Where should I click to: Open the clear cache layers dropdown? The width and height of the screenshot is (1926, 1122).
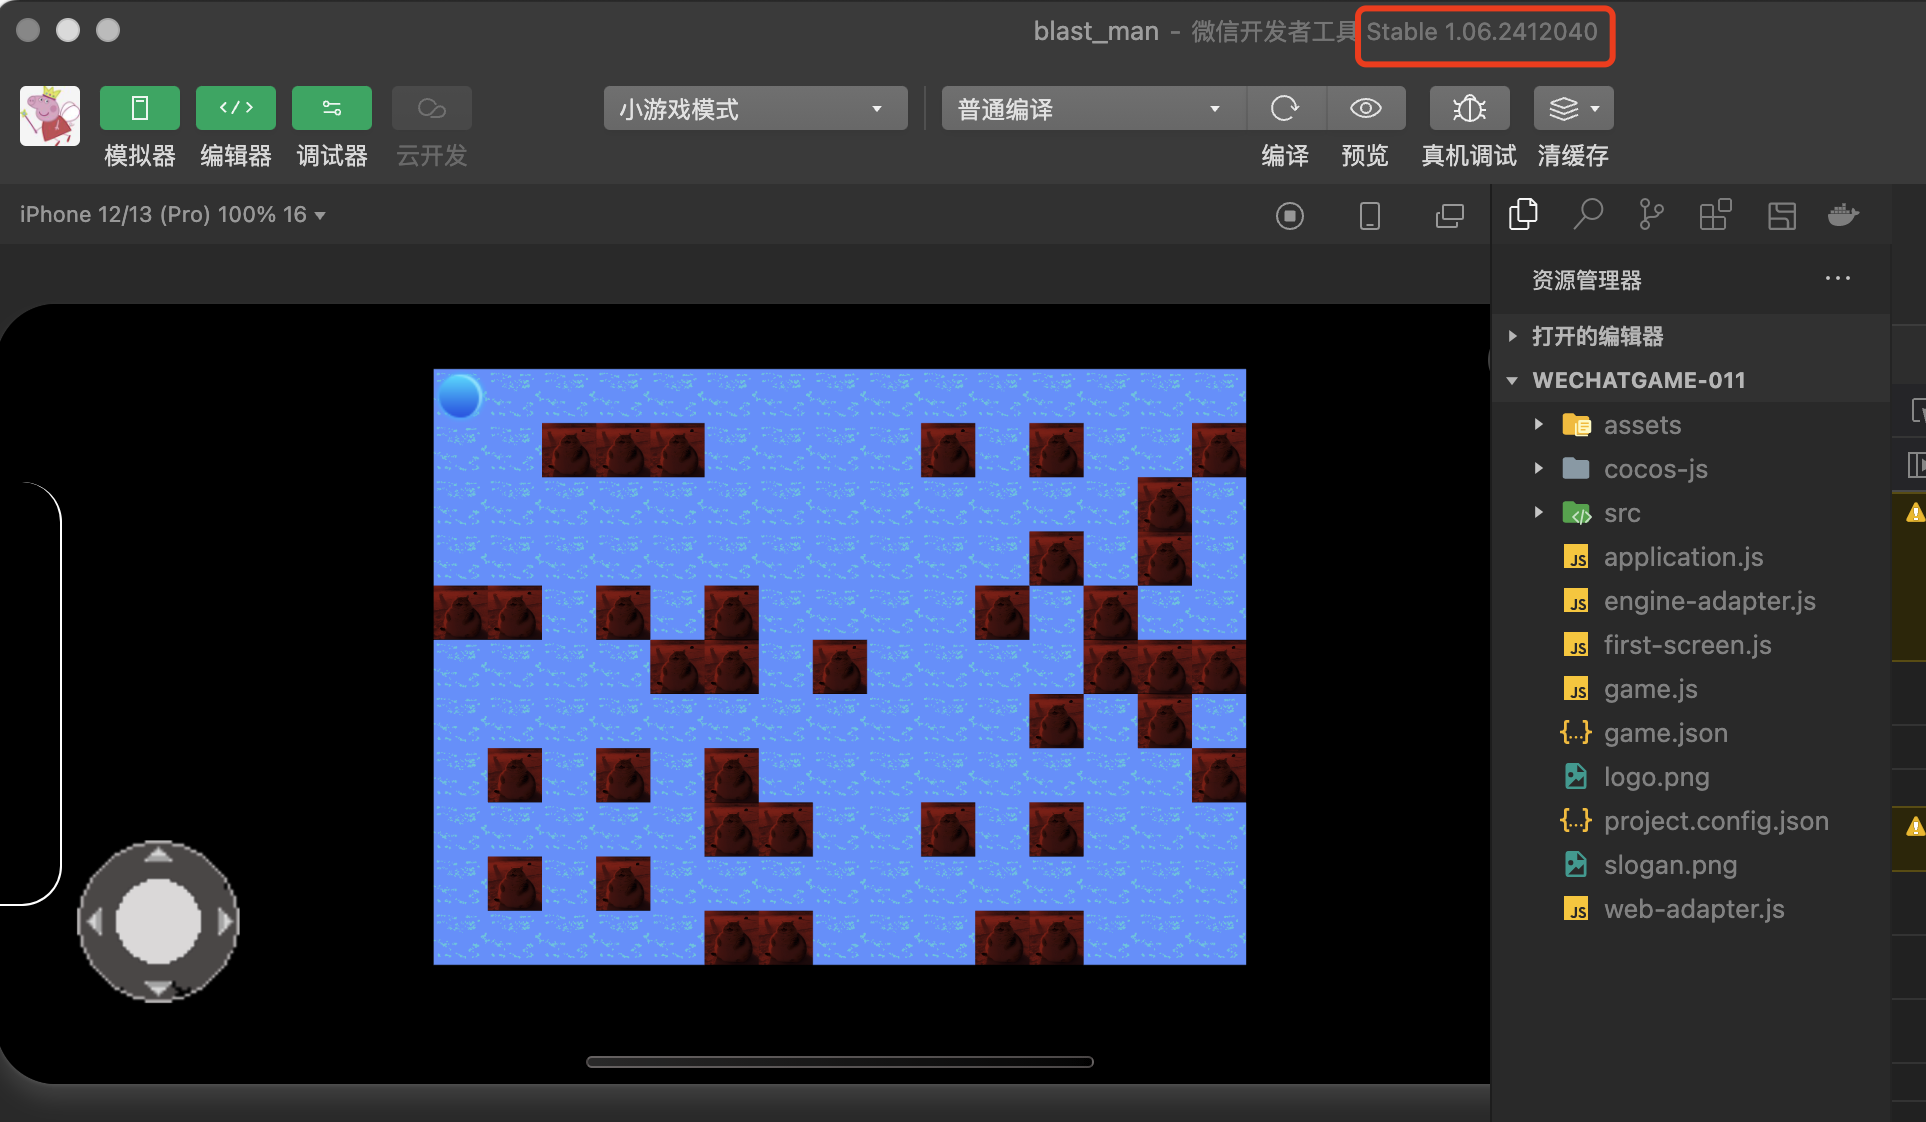(x=1573, y=108)
